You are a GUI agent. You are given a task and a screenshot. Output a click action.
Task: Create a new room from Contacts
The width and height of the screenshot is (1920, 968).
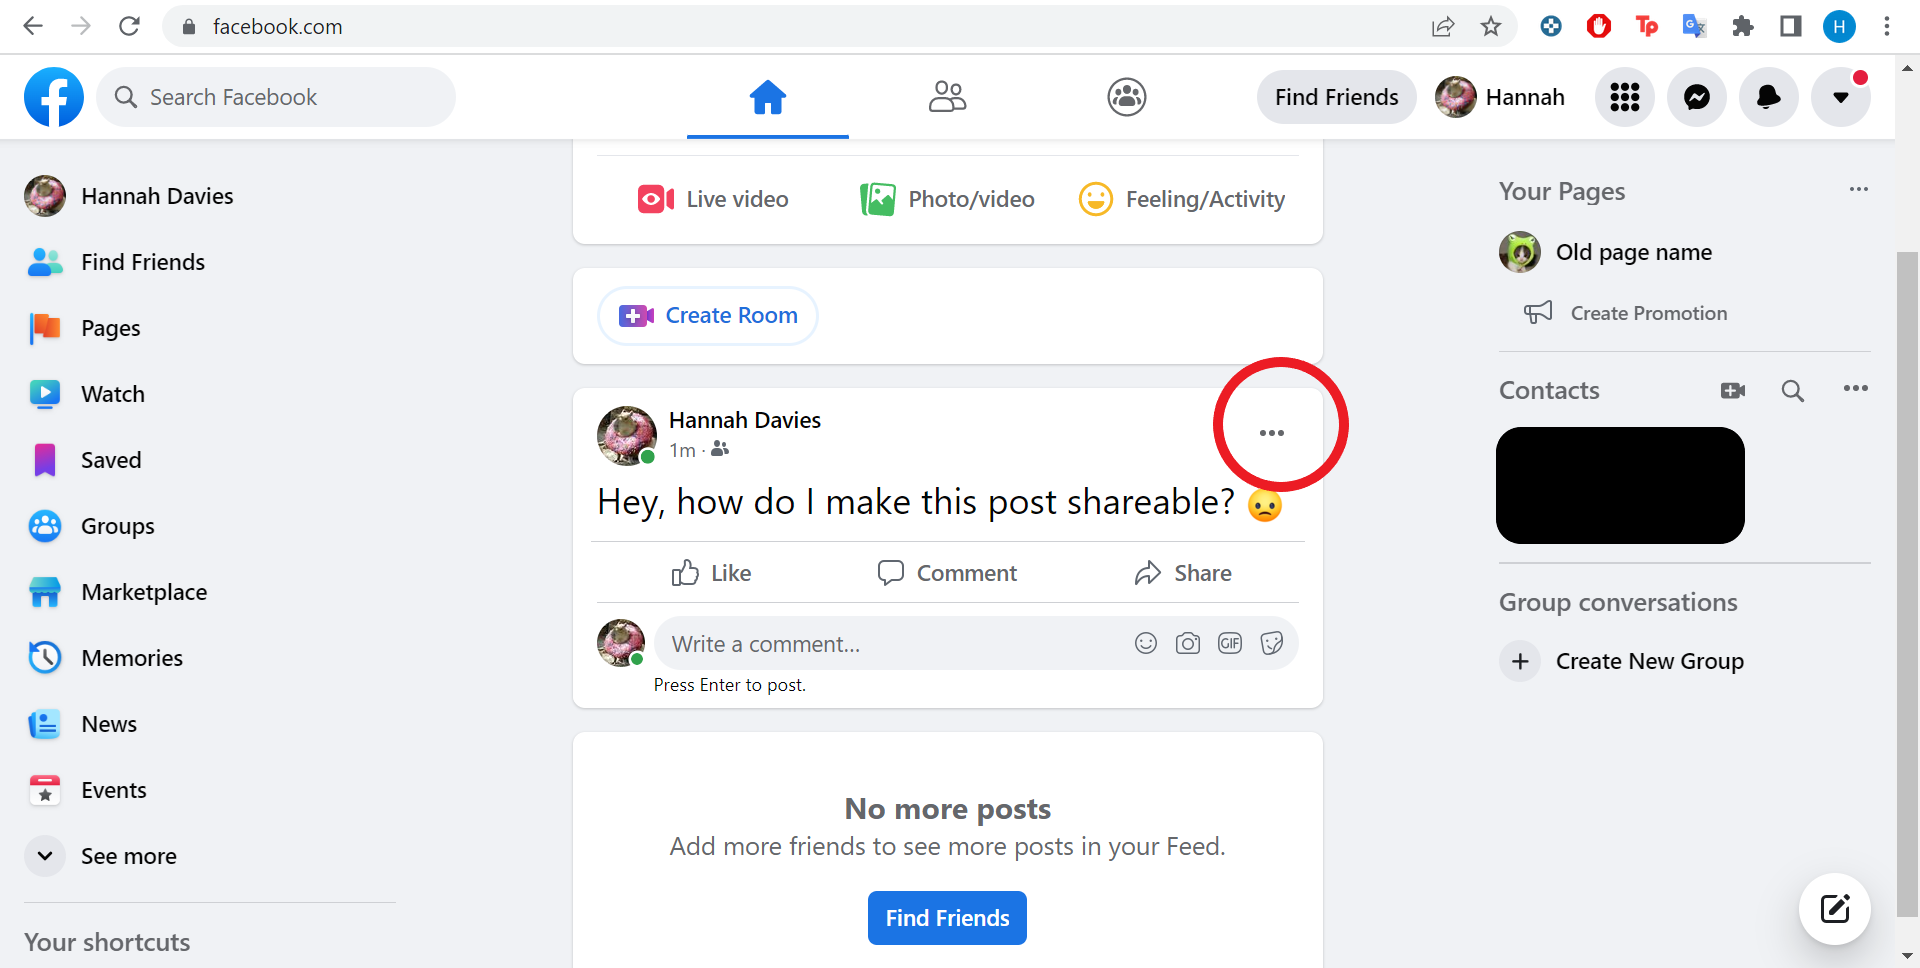click(1733, 391)
